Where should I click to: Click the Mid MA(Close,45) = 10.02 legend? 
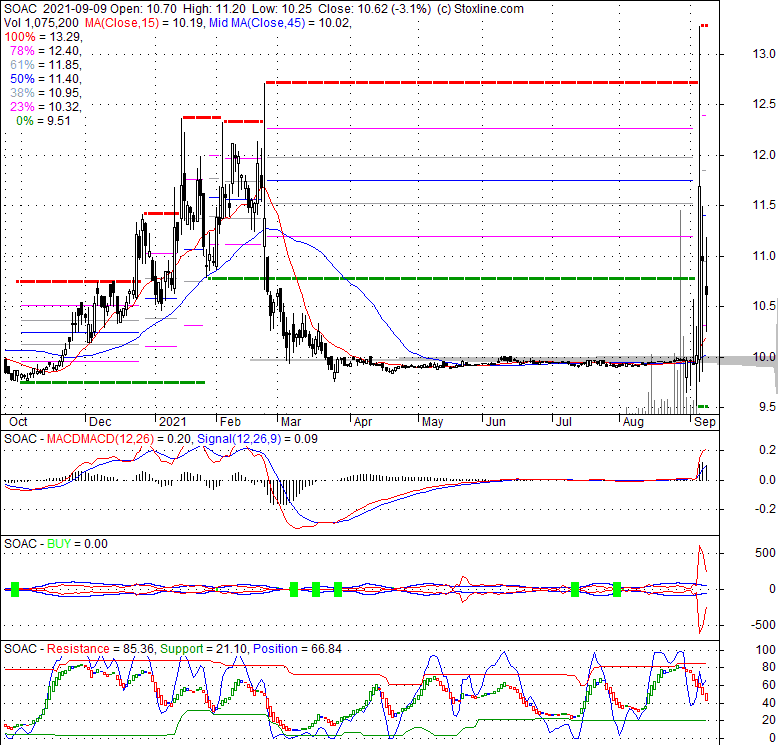click(280, 23)
